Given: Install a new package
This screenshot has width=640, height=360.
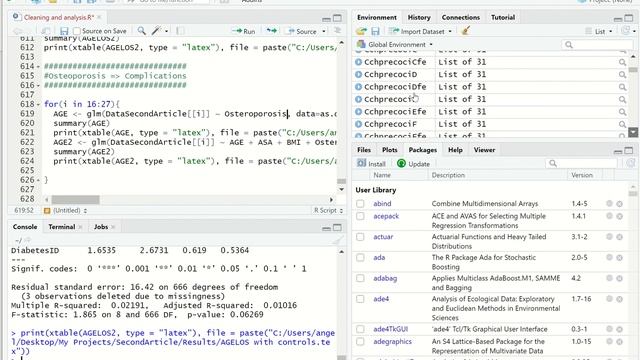Looking at the screenshot, I should click(371, 164).
